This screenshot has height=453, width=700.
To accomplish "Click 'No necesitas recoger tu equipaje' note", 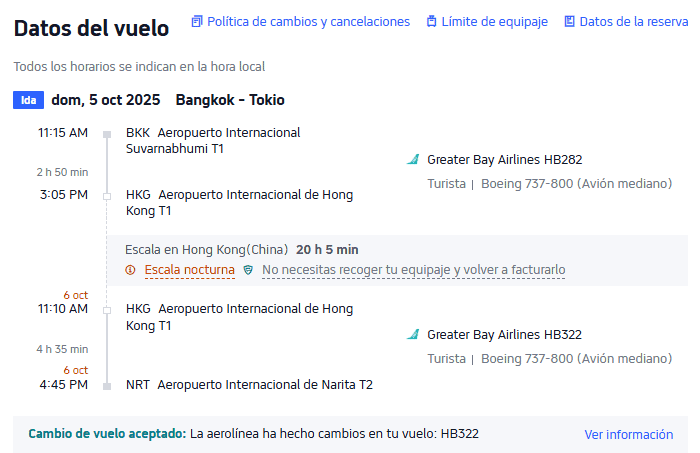I will click(x=413, y=270).
